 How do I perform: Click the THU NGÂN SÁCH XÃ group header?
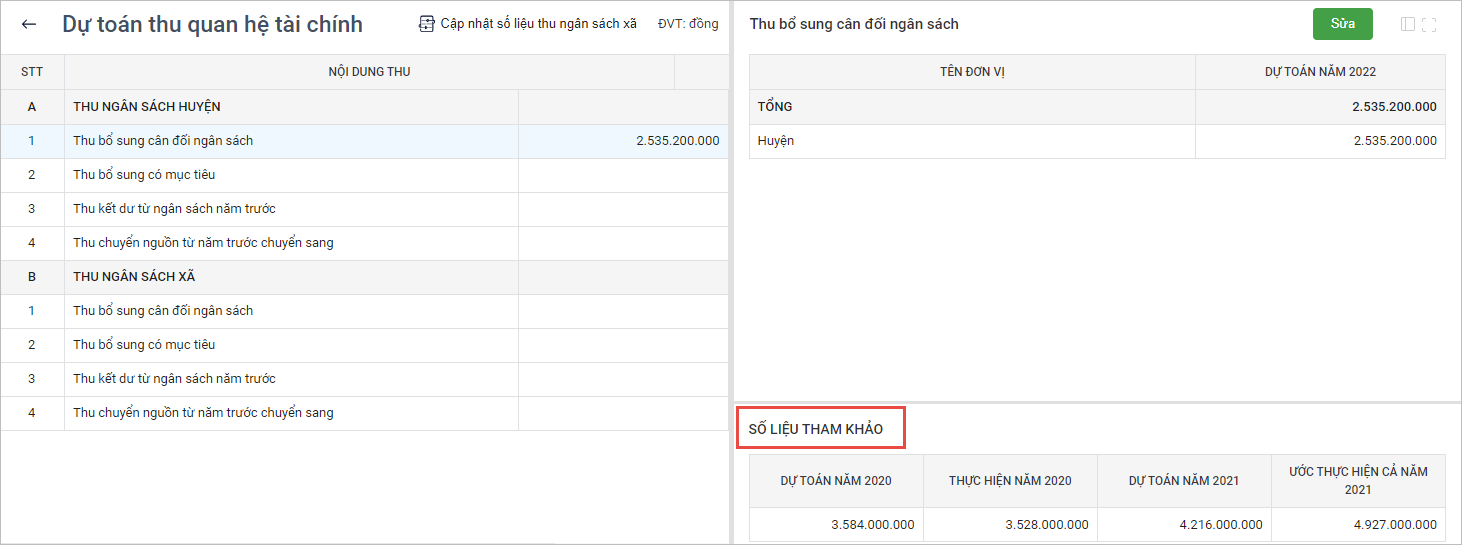[134, 277]
